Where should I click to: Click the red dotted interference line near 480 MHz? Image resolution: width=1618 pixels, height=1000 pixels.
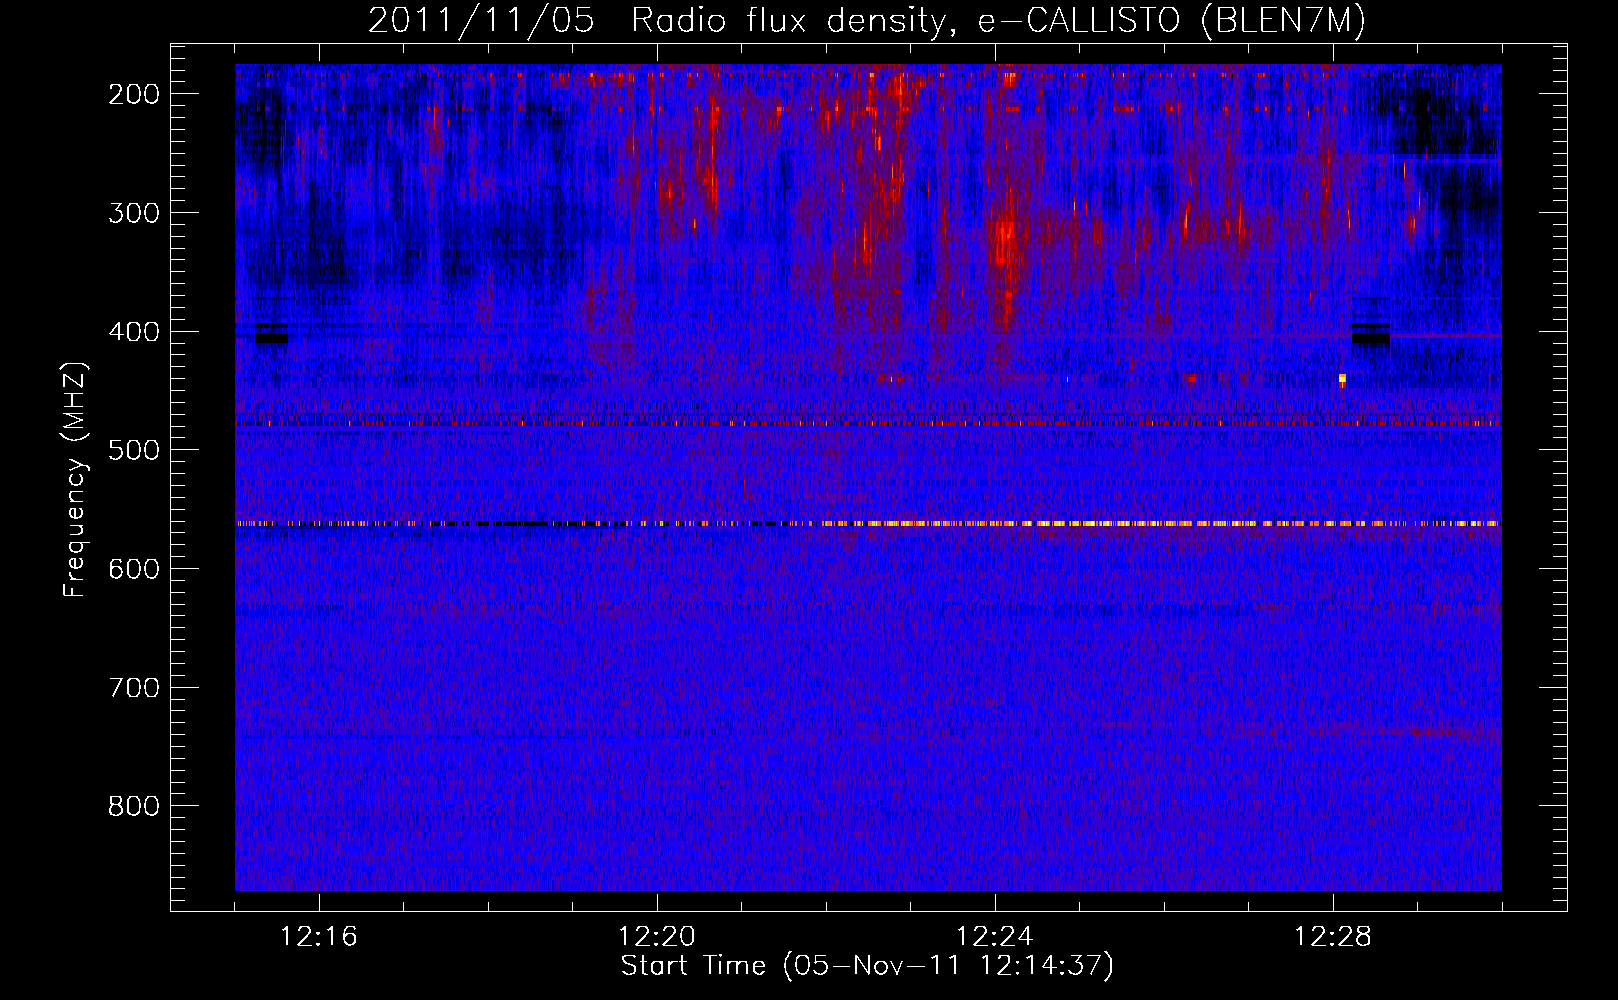point(868,424)
